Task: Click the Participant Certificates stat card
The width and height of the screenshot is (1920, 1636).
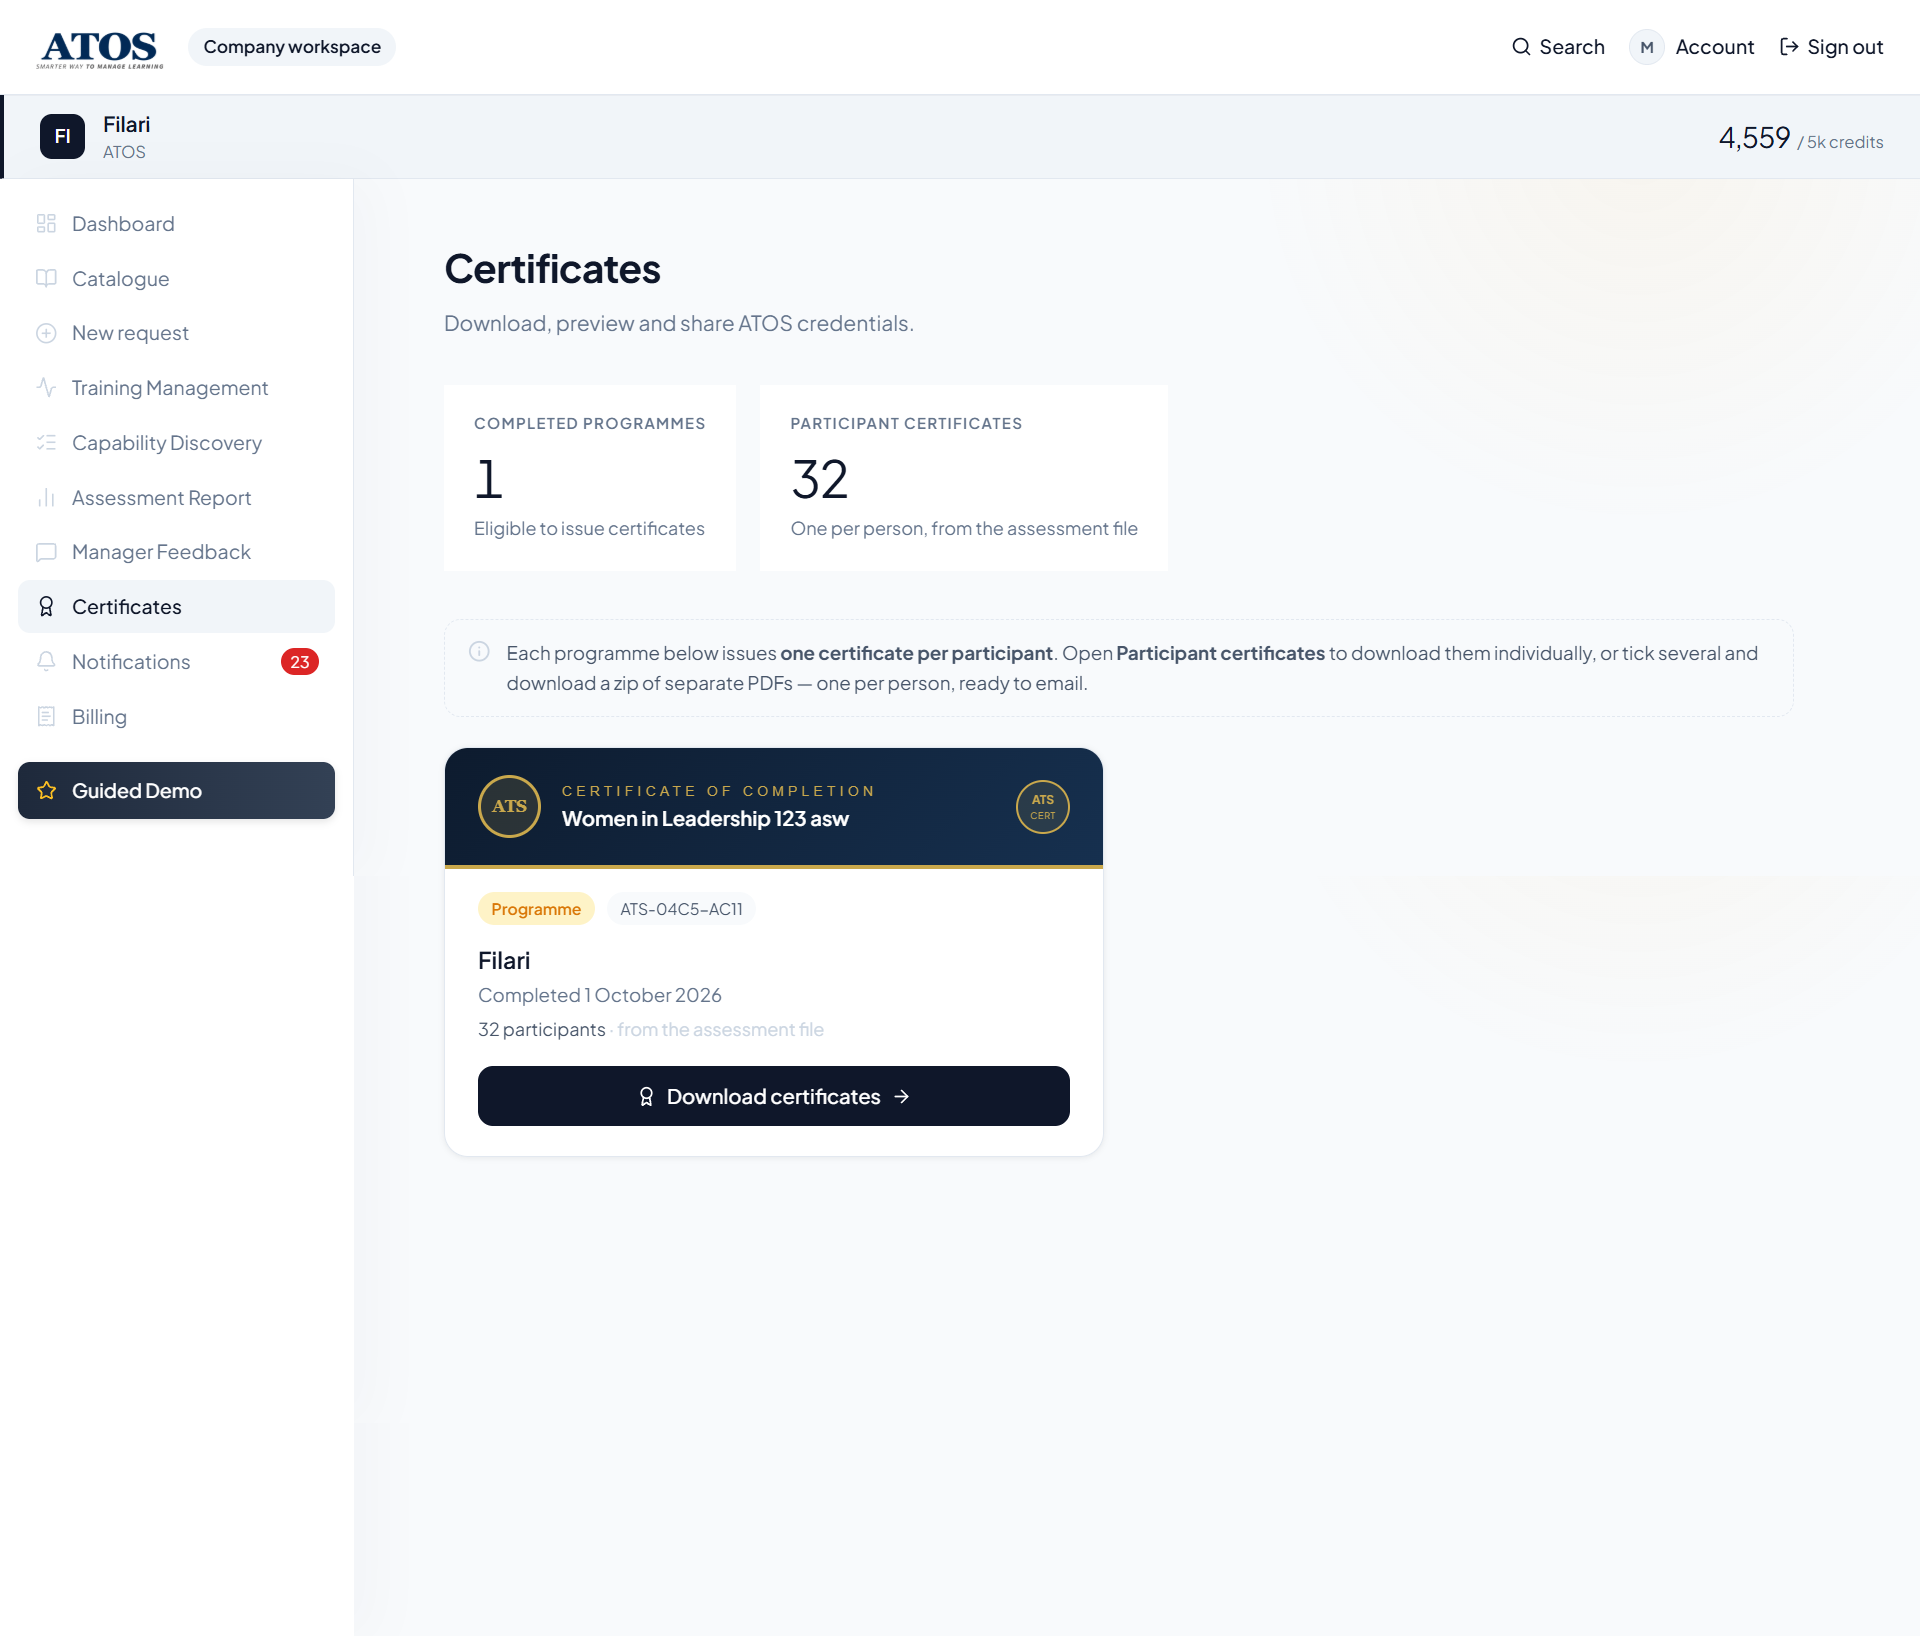Action: tap(964, 478)
